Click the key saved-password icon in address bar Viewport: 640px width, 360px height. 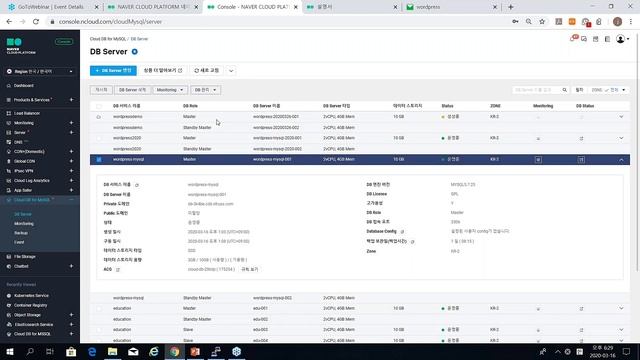(515, 22)
